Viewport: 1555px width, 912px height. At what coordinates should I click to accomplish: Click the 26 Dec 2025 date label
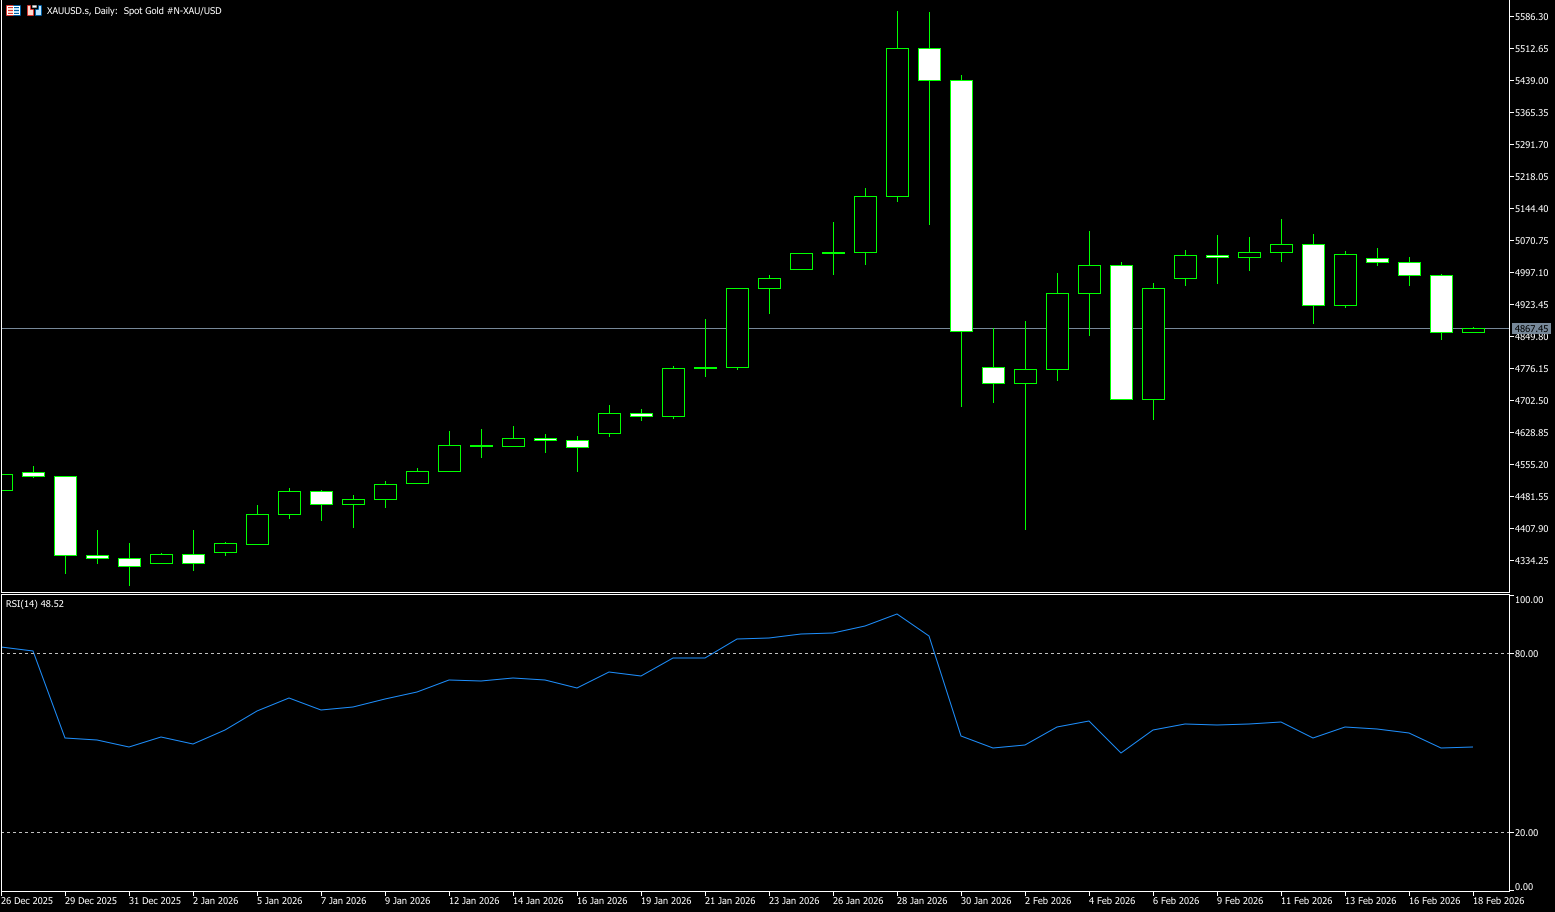27,901
